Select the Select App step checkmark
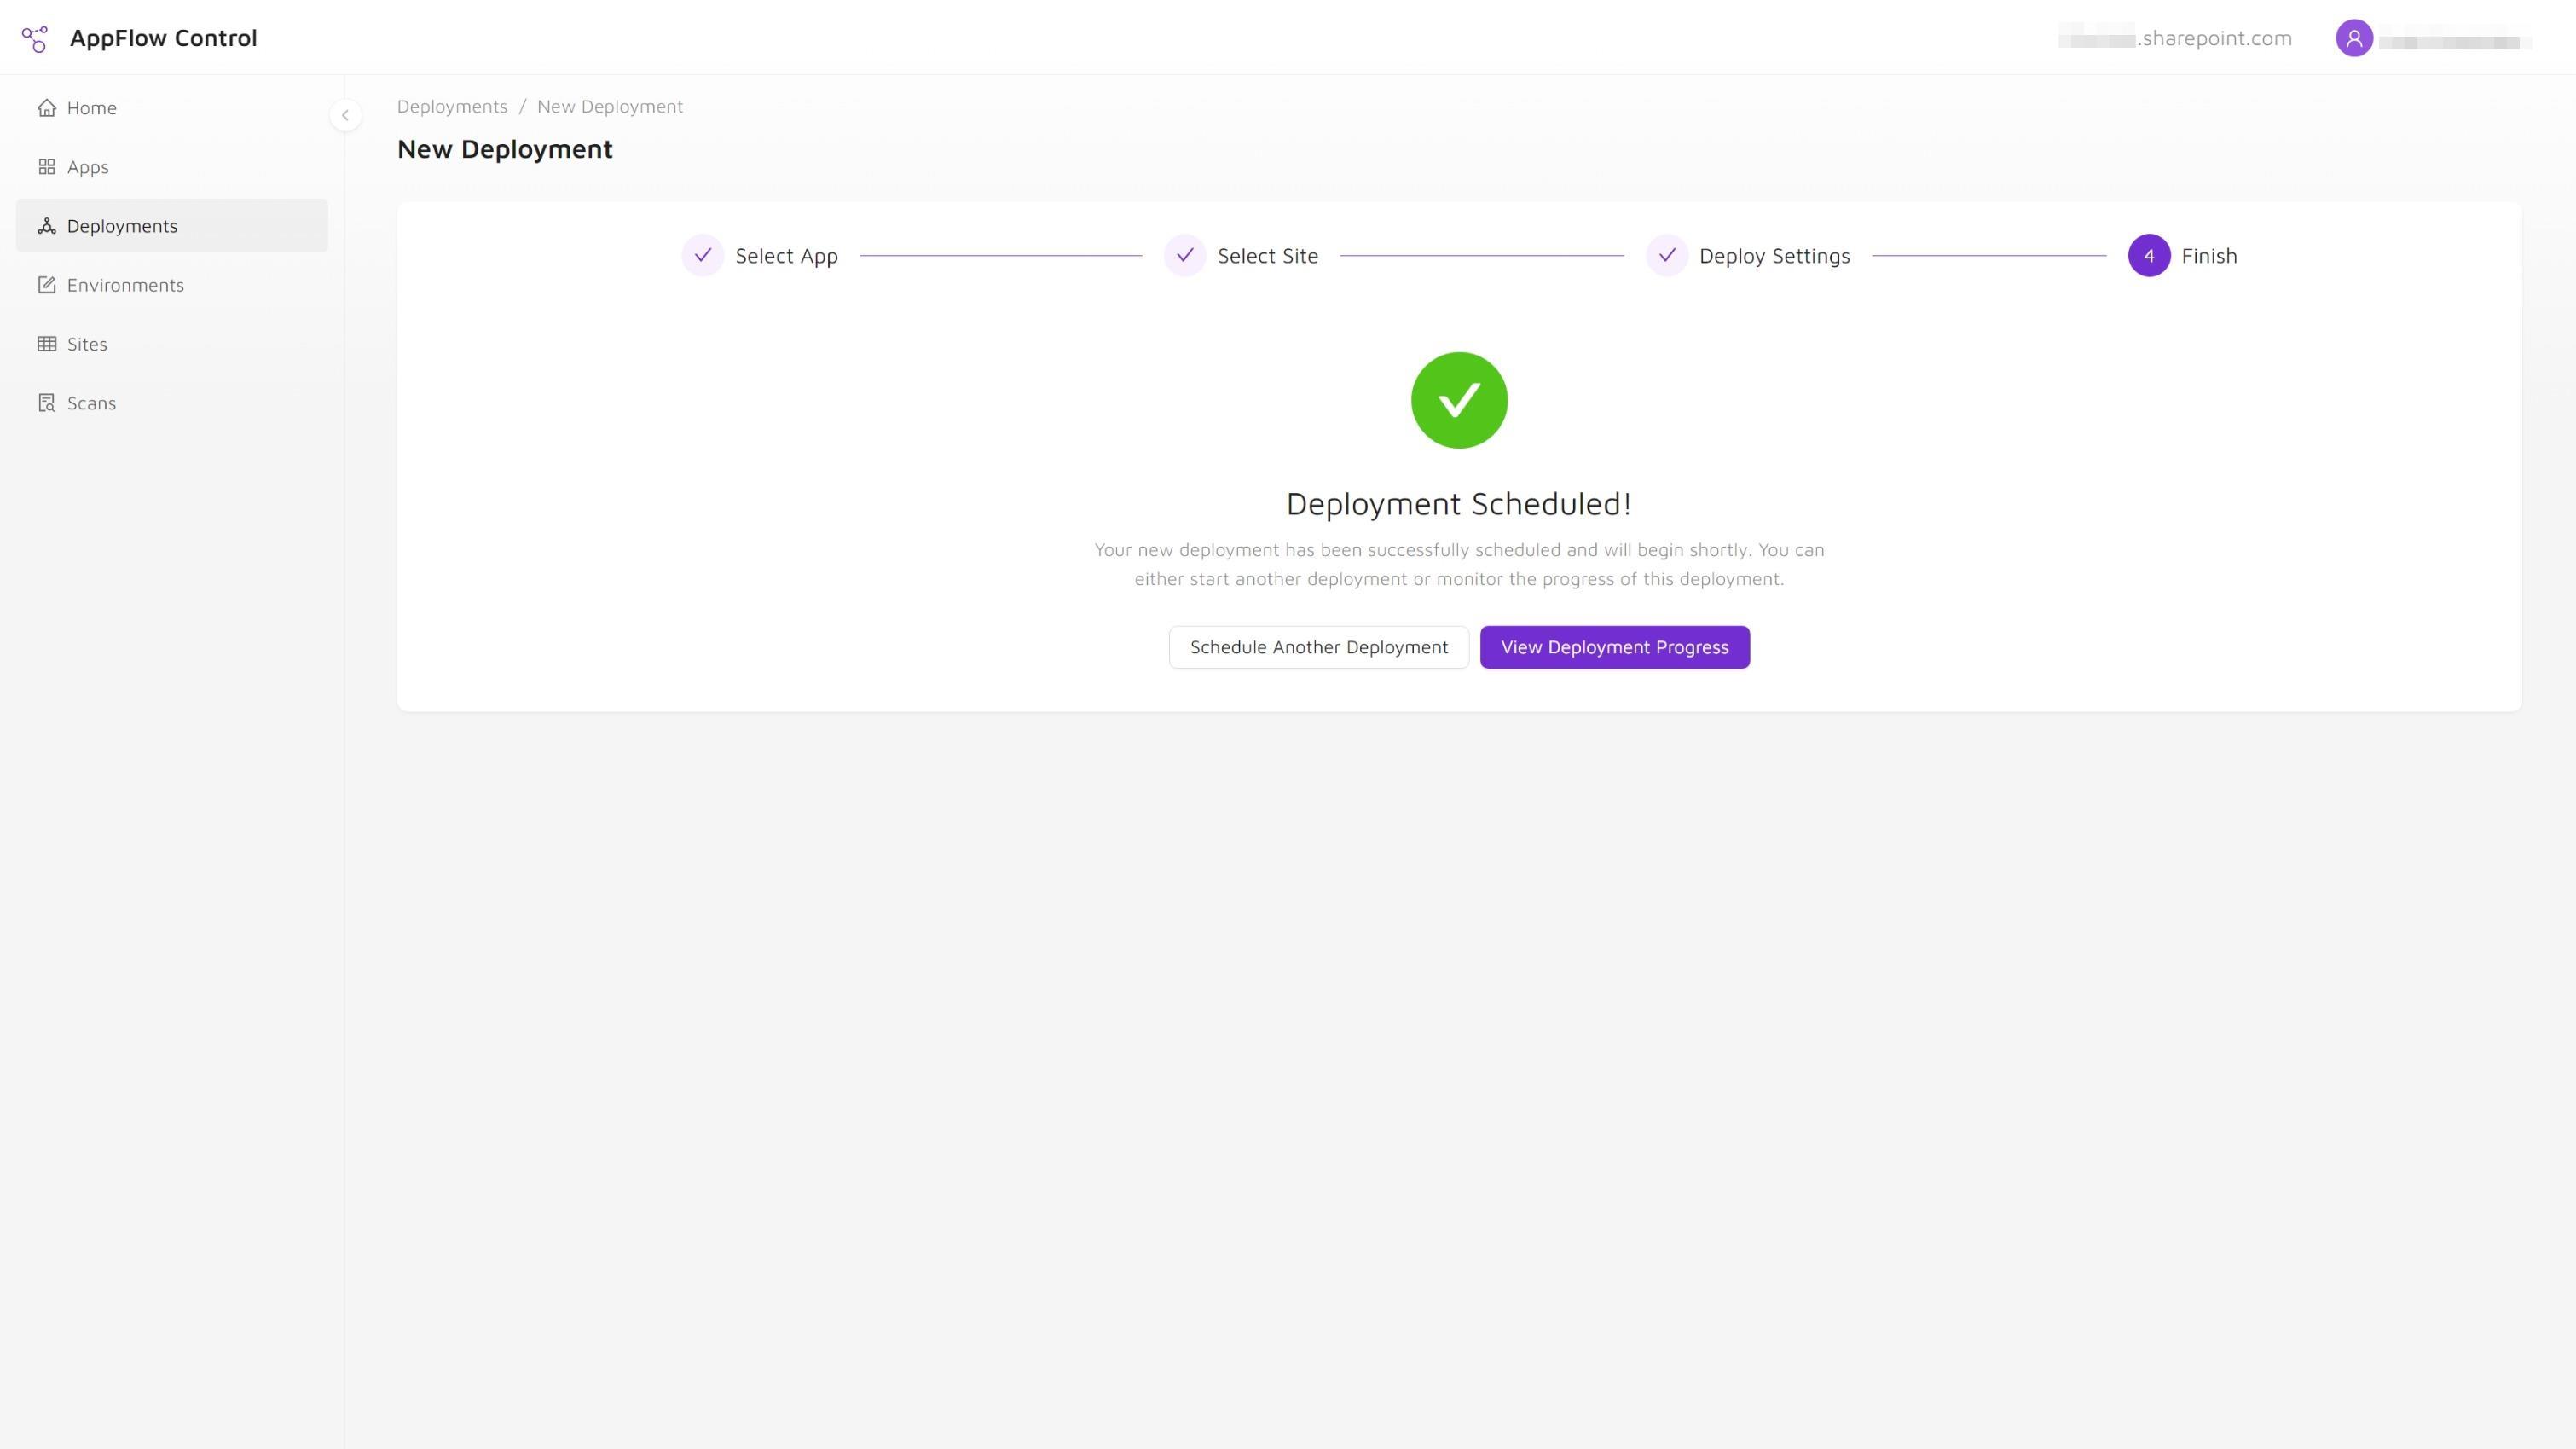The width and height of the screenshot is (2576, 1449). pyautogui.click(x=702, y=255)
